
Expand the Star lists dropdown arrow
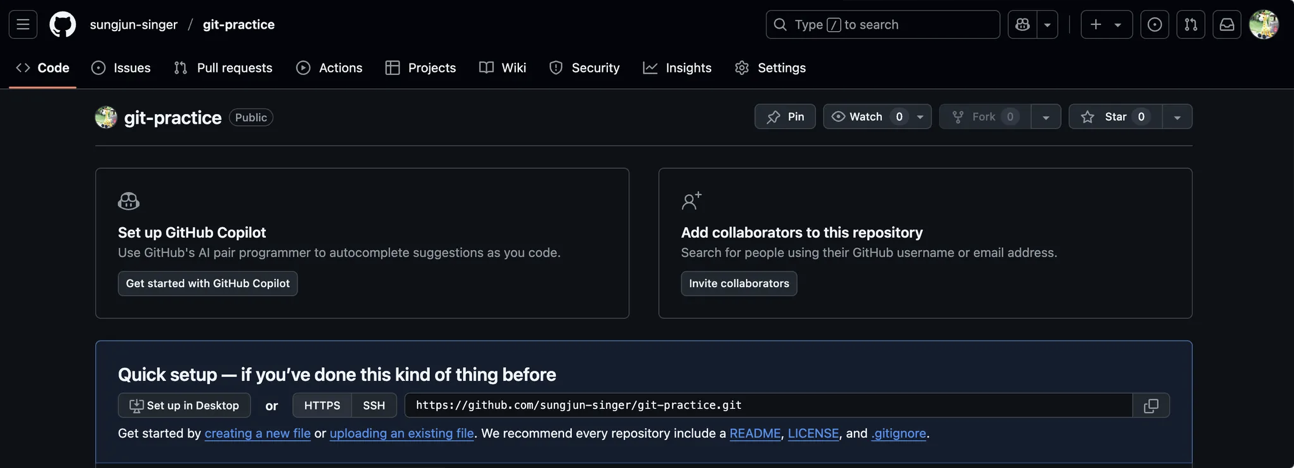click(x=1177, y=117)
